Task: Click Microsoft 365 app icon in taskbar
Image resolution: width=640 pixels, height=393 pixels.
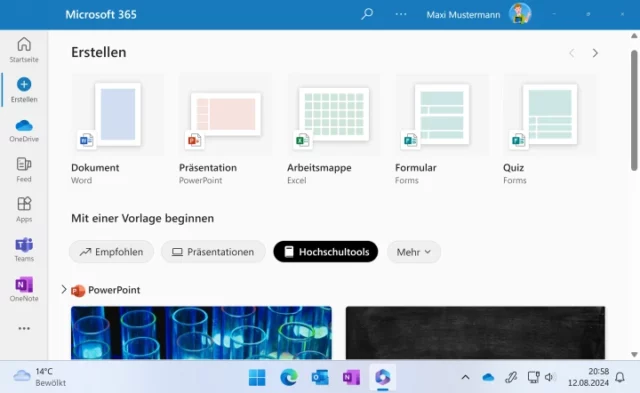Action: pos(382,377)
